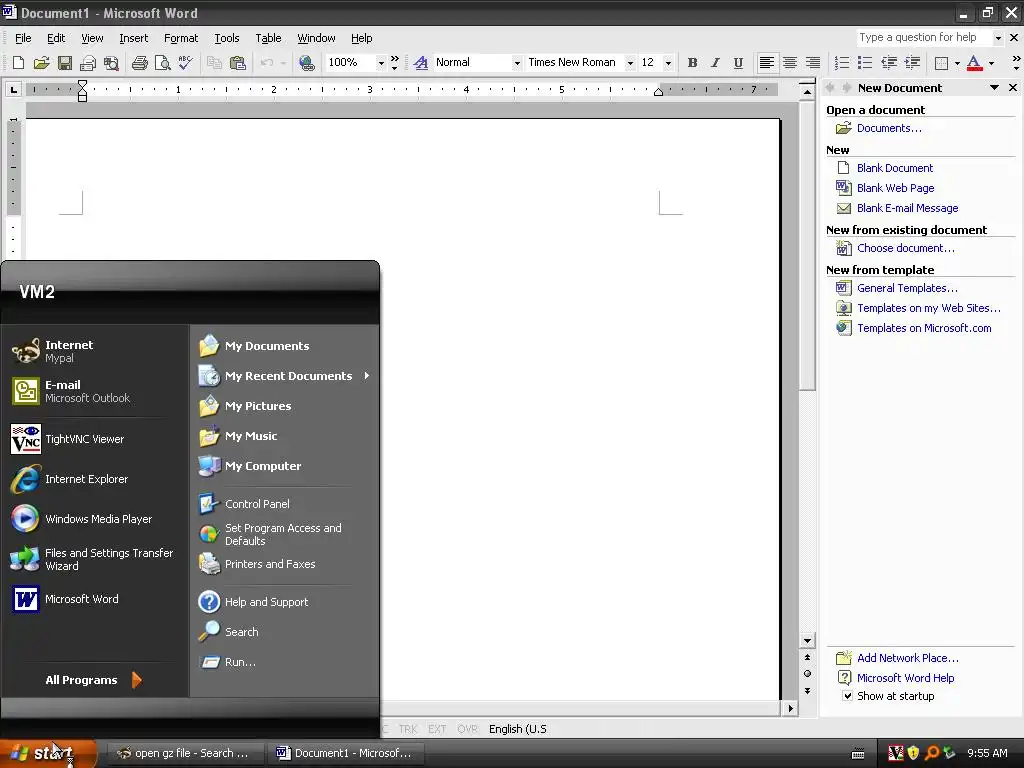Click the Open folder toolbar icon
This screenshot has height=768, width=1024.
[x=41, y=63]
